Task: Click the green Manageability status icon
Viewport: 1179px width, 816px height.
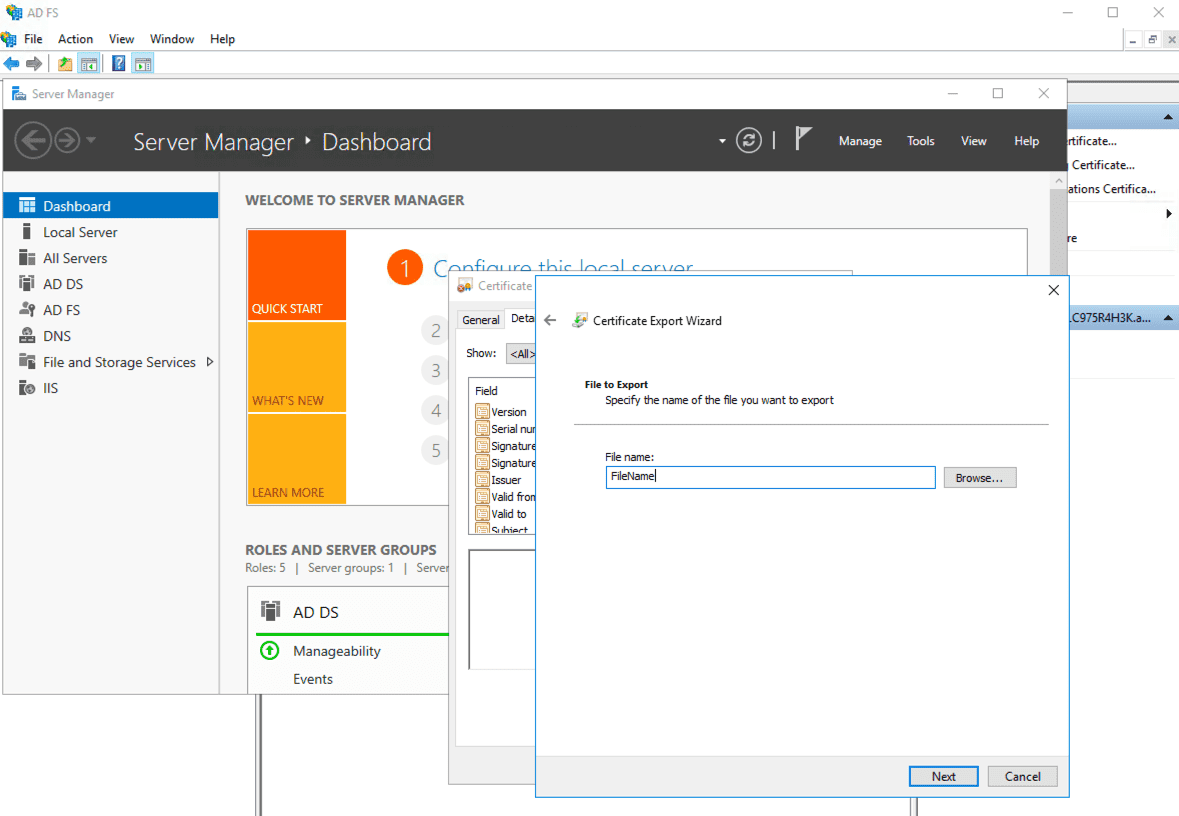Action: click(x=268, y=650)
